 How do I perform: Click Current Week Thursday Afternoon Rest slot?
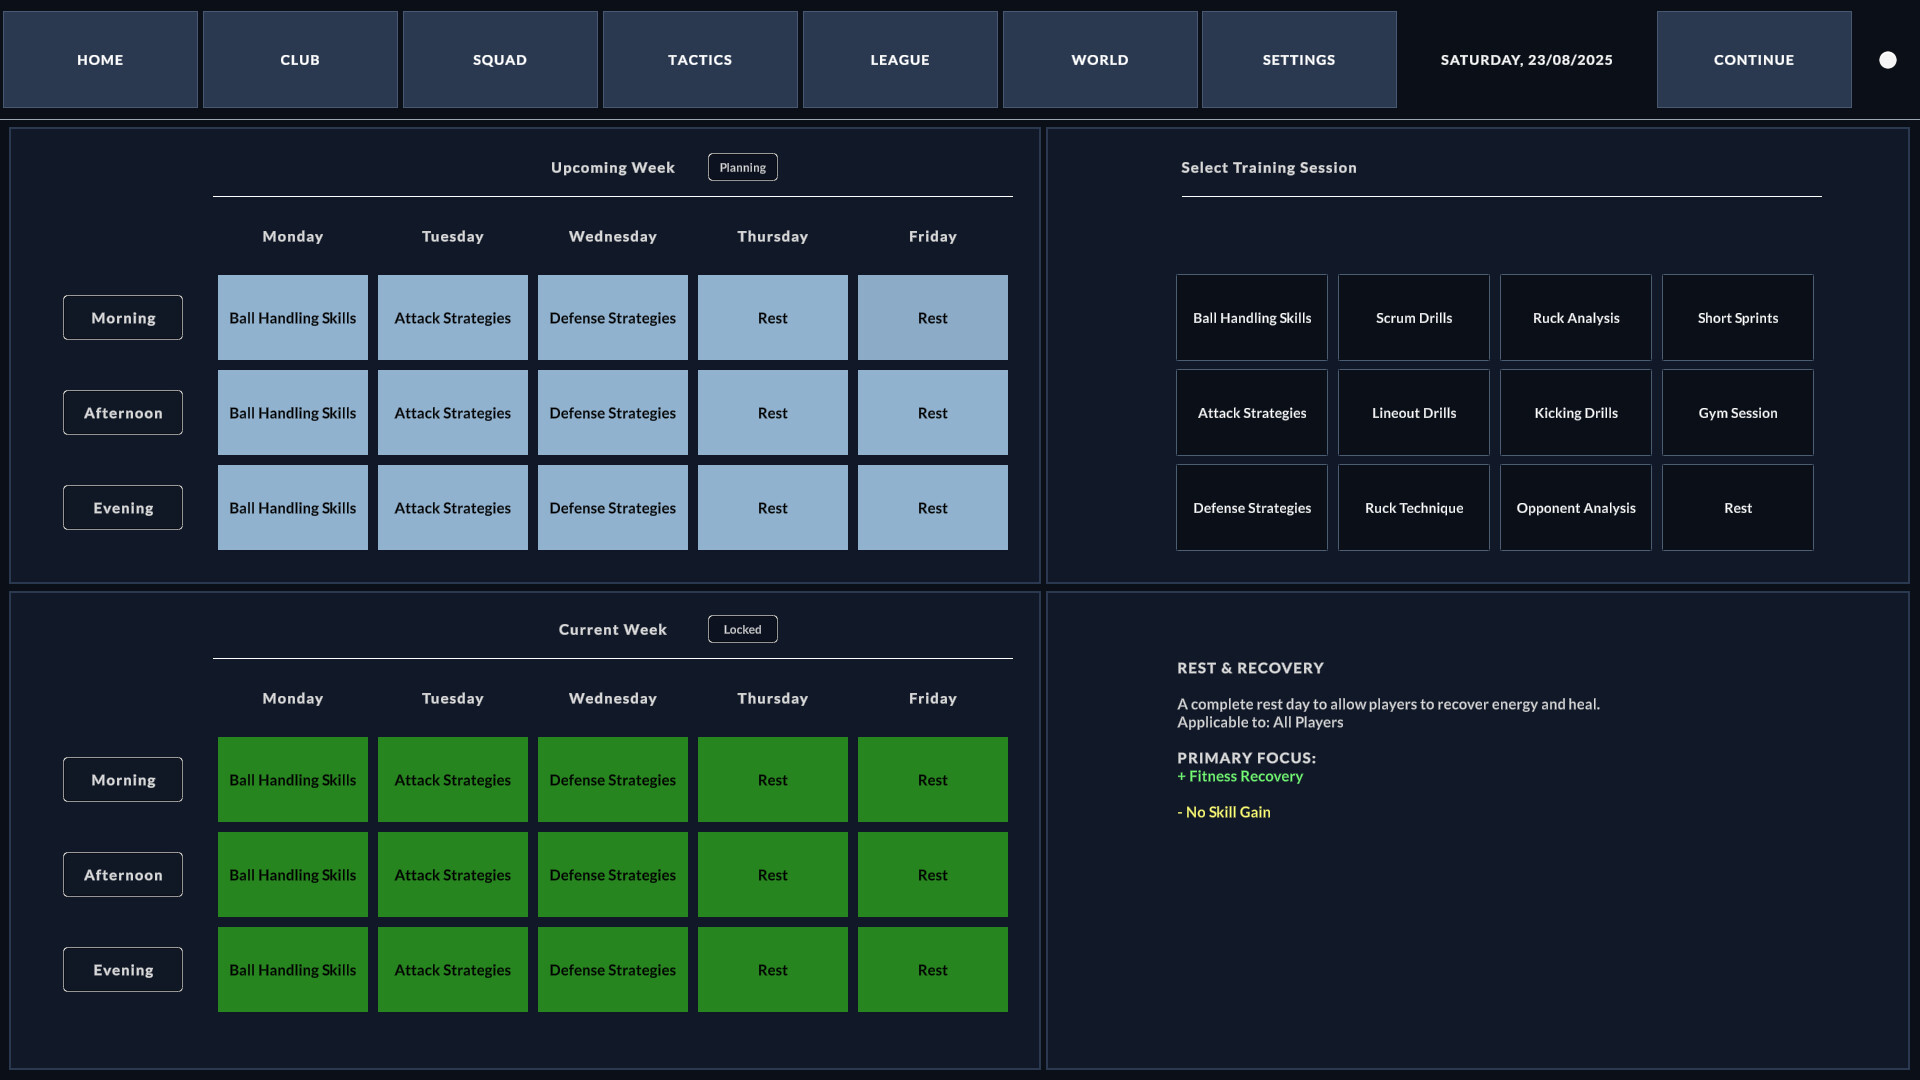[x=773, y=875]
